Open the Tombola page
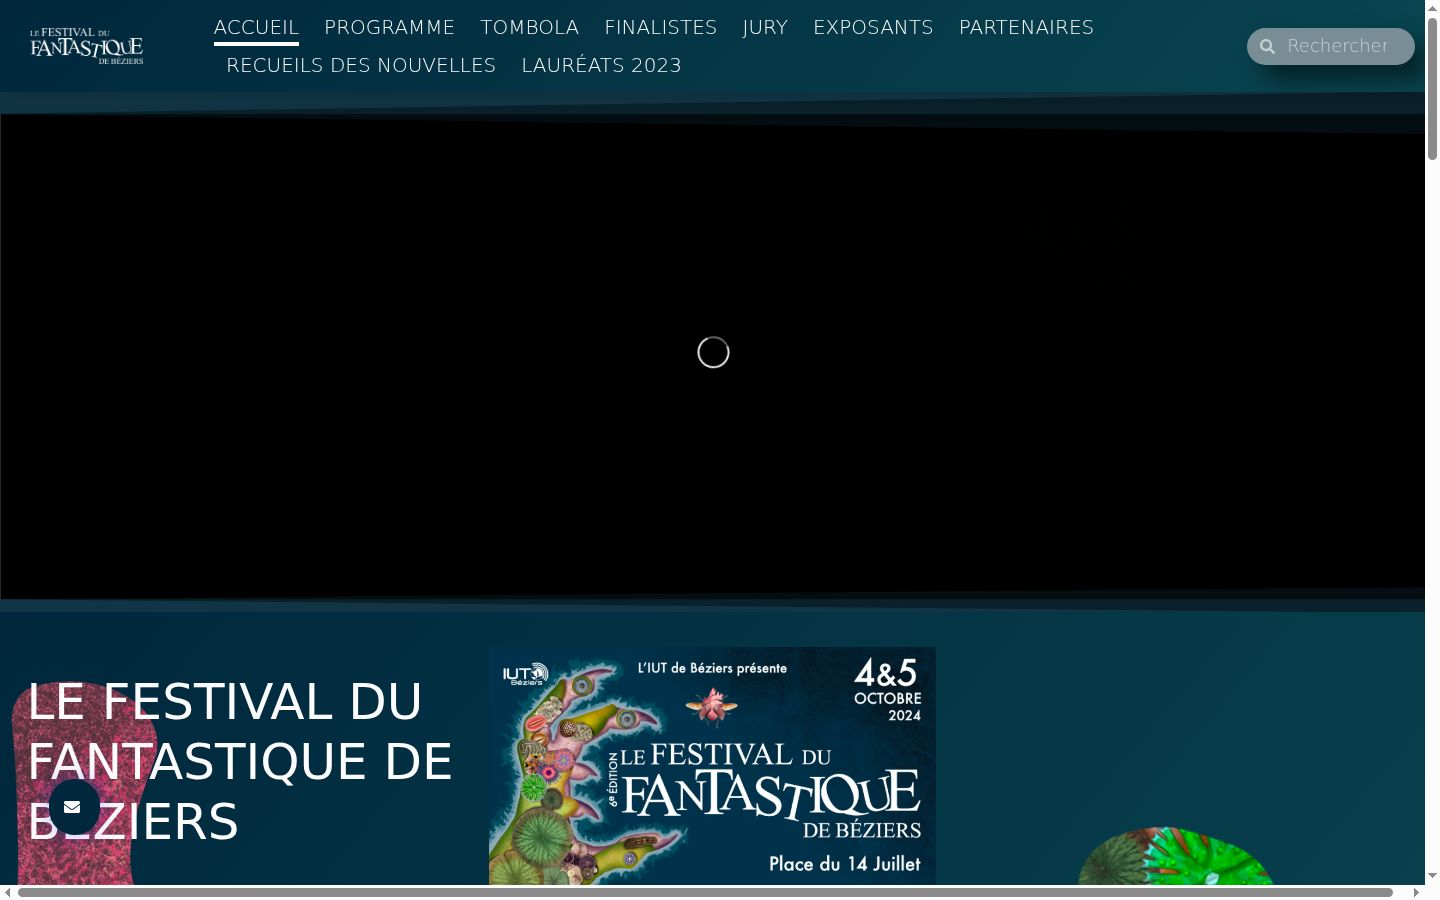The width and height of the screenshot is (1440, 900). click(x=530, y=28)
